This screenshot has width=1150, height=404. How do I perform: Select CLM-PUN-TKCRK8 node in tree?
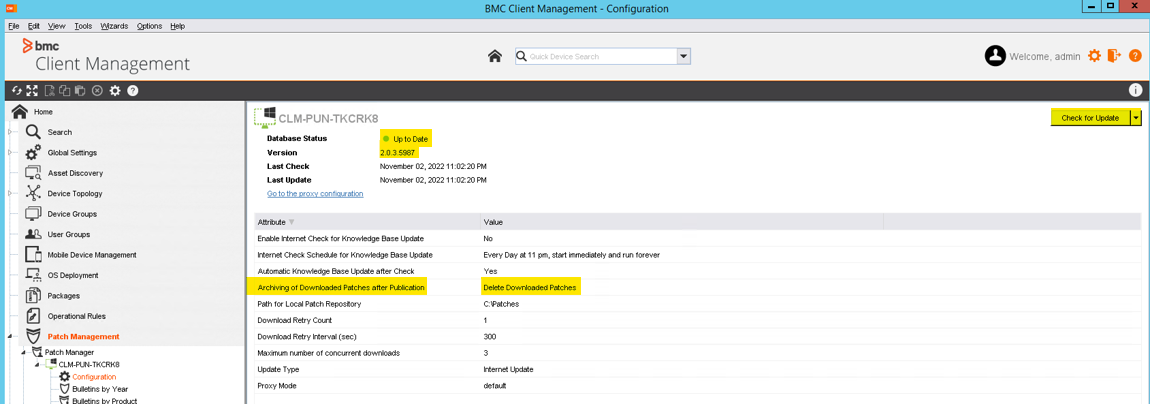tap(89, 364)
